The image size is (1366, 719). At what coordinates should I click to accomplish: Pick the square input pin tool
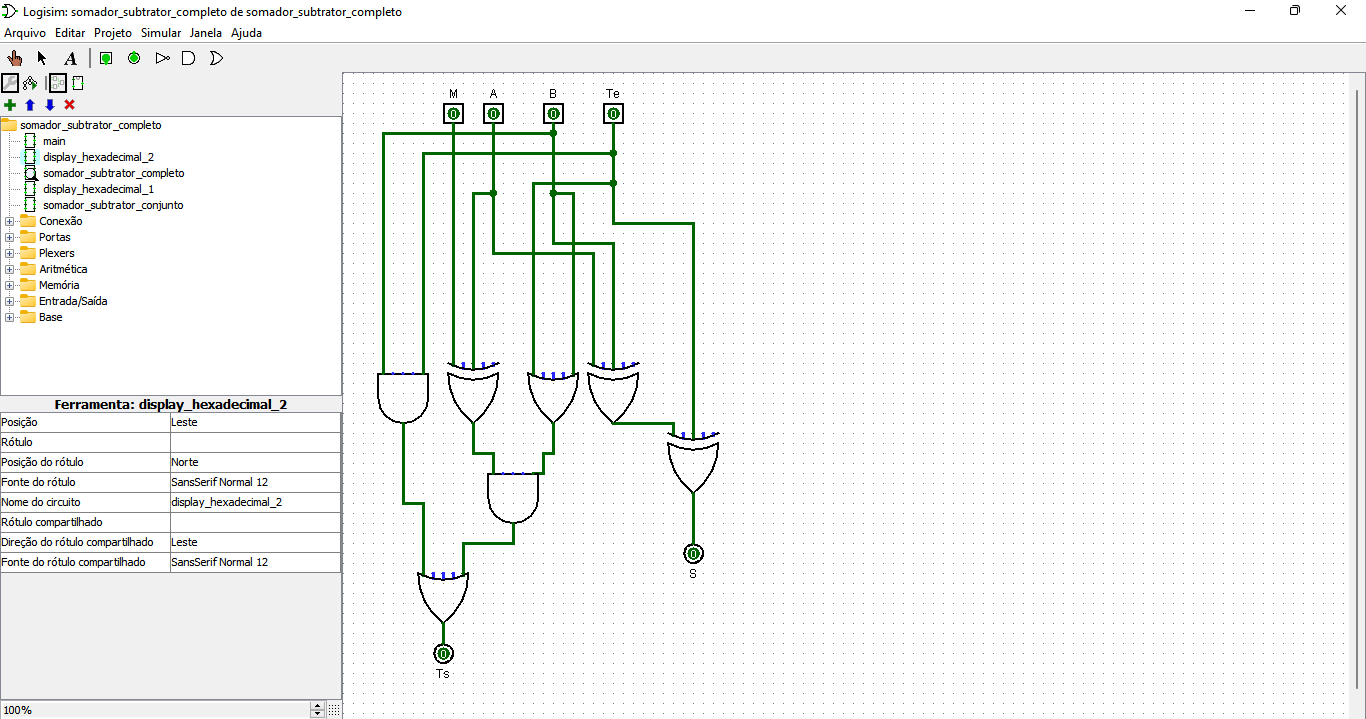tap(106, 58)
